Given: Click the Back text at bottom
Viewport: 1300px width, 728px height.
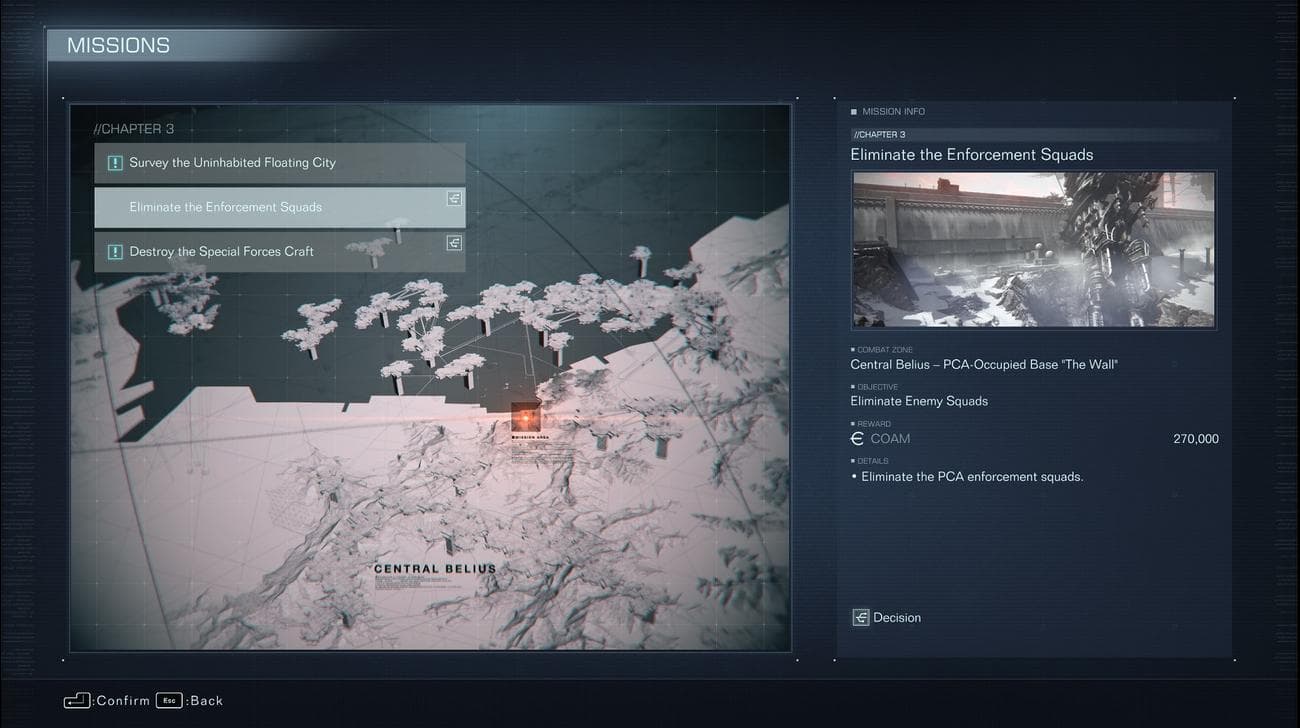Looking at the screenshot, I should point(207,701).
